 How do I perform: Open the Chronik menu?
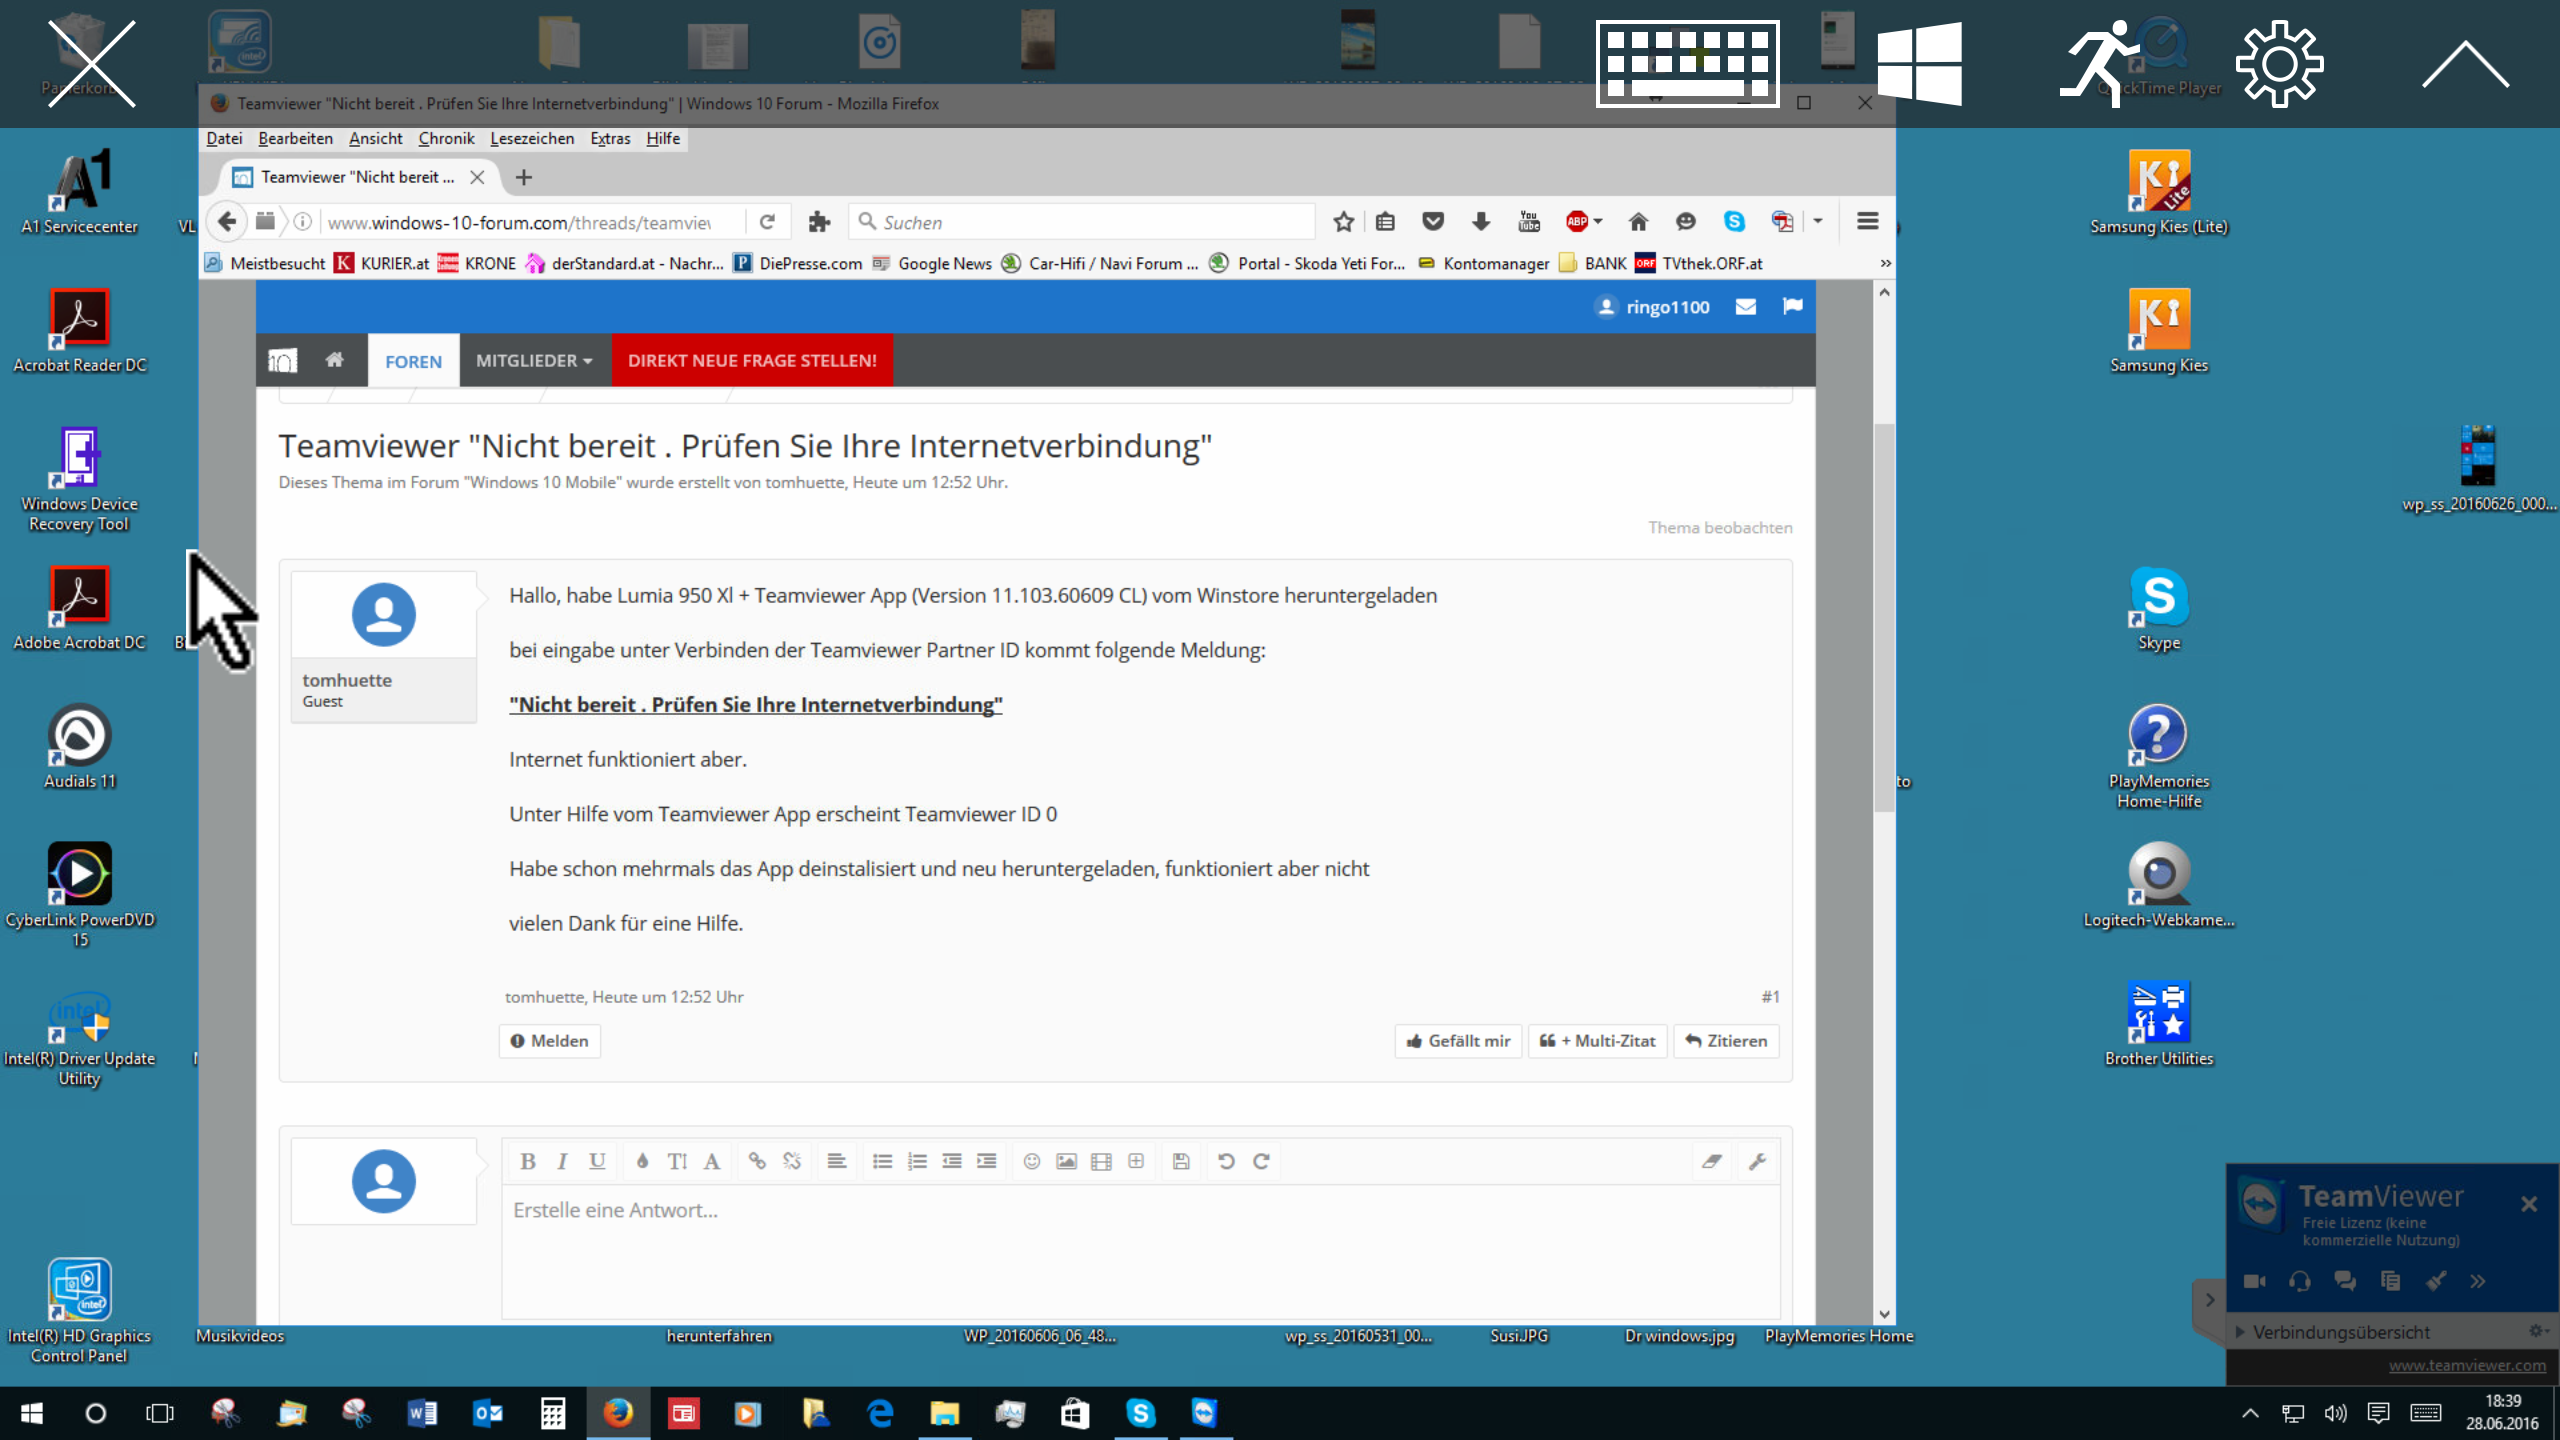(x=446, y=138)
